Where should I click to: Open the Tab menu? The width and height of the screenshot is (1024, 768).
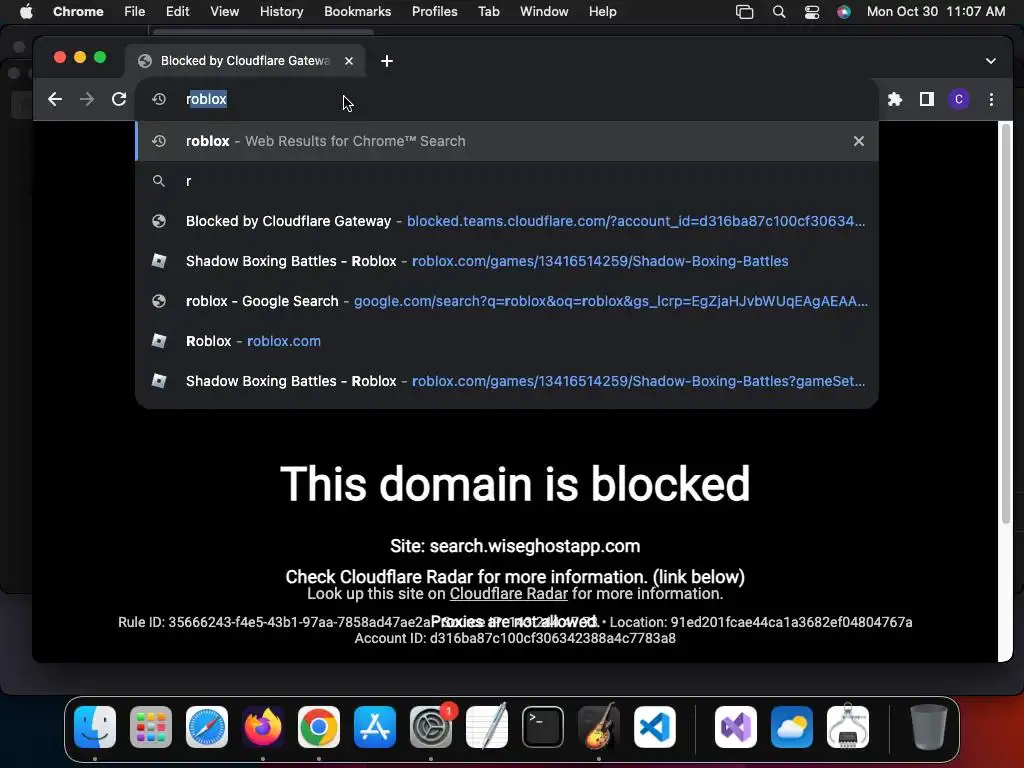488,12
